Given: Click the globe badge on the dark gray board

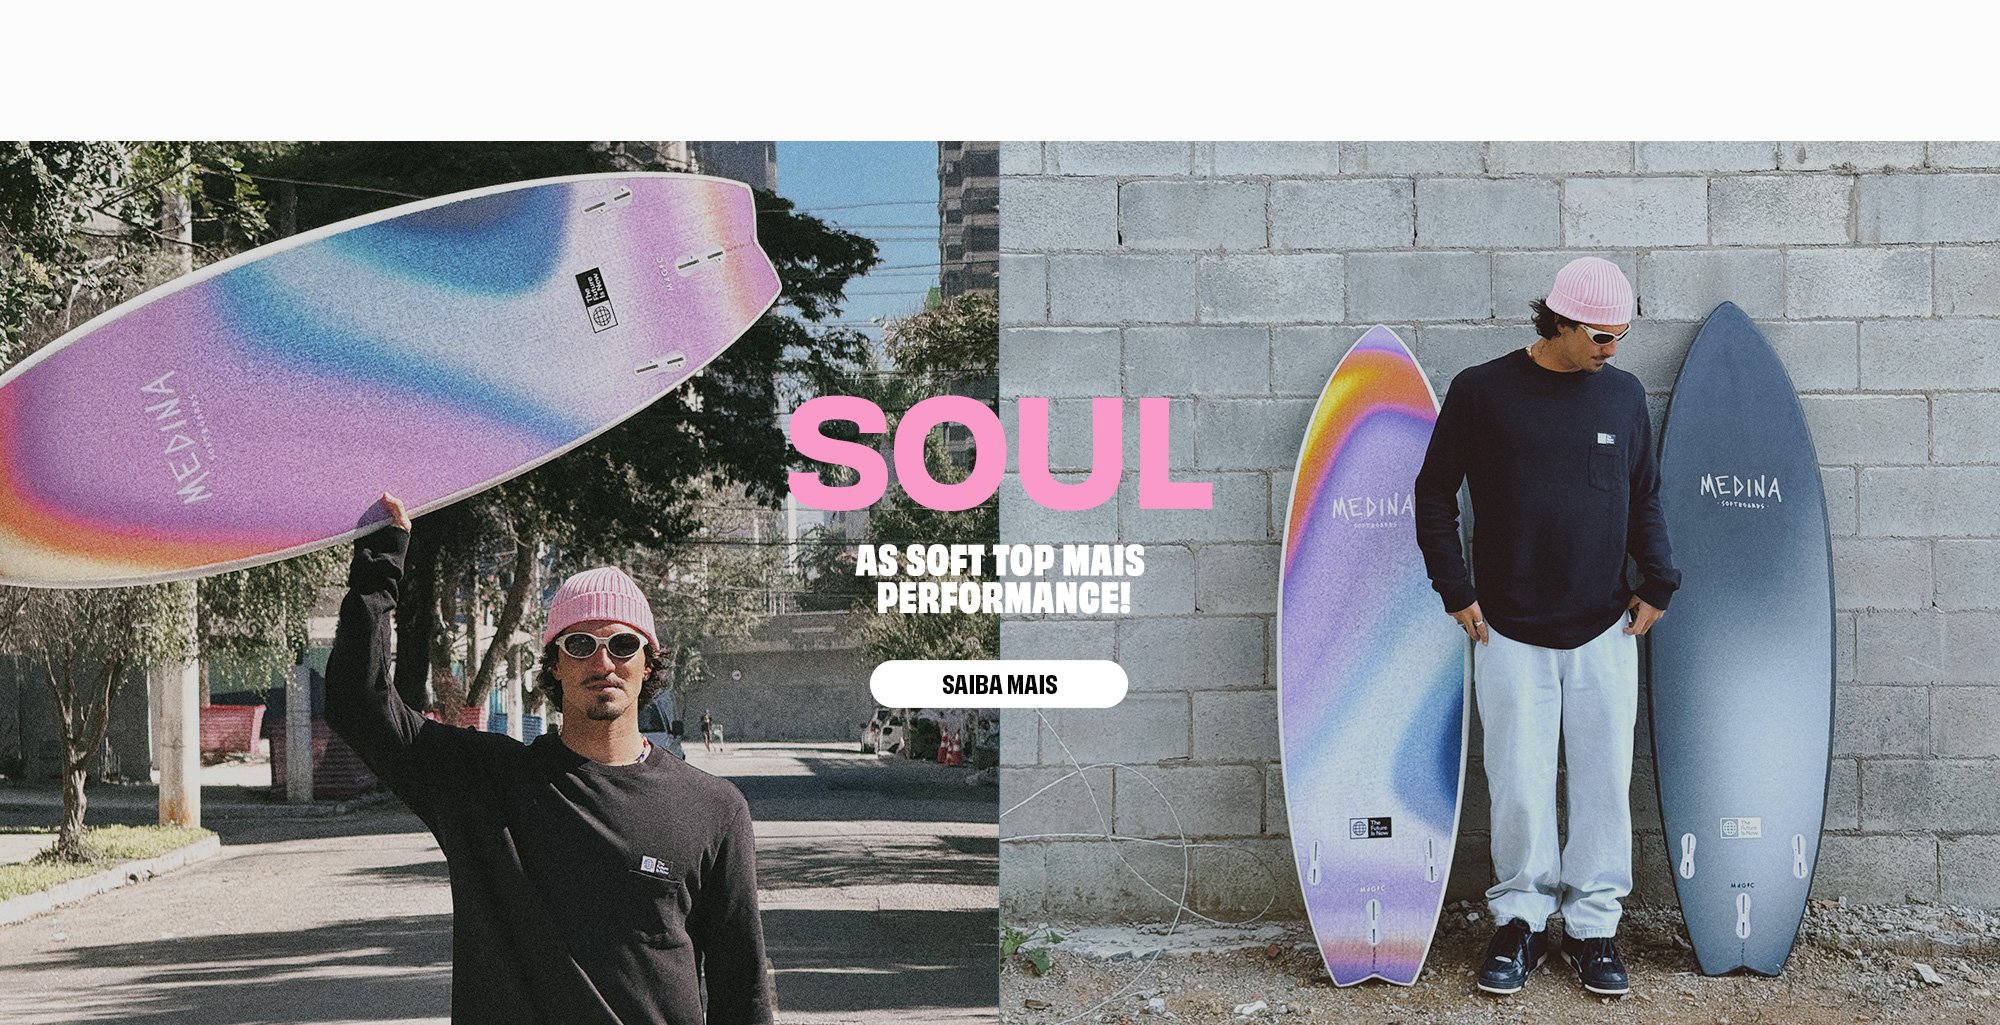Looking at the screenshot, I should [1740, 828].
